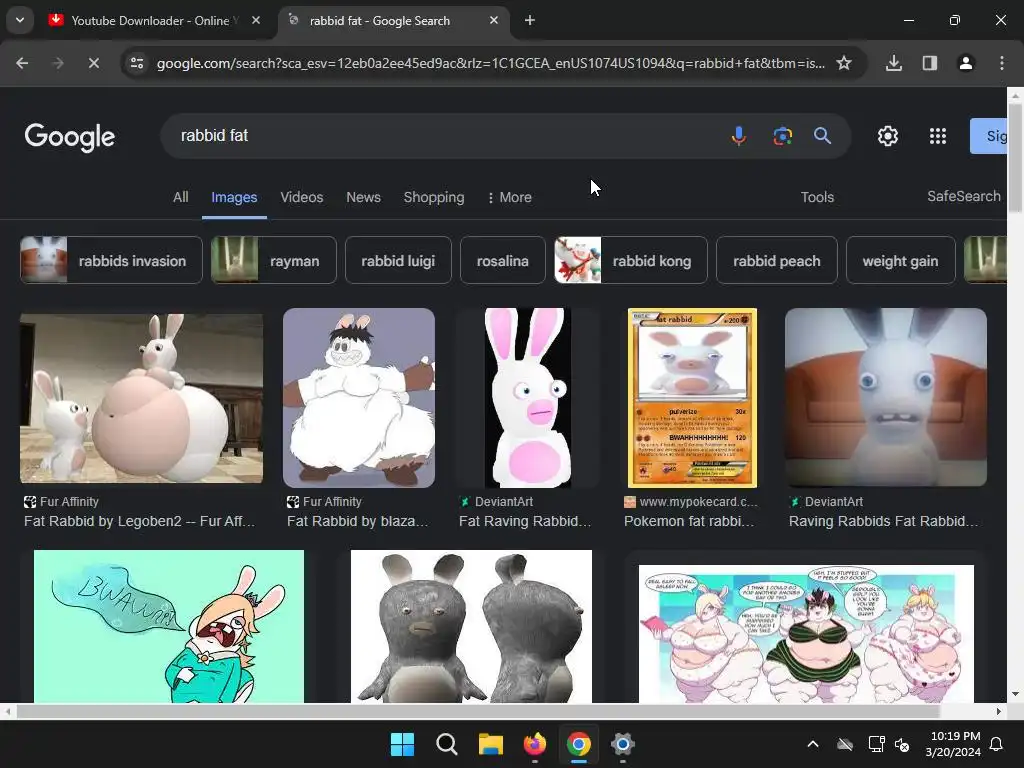Open Windows Start menu

(402, 744)
